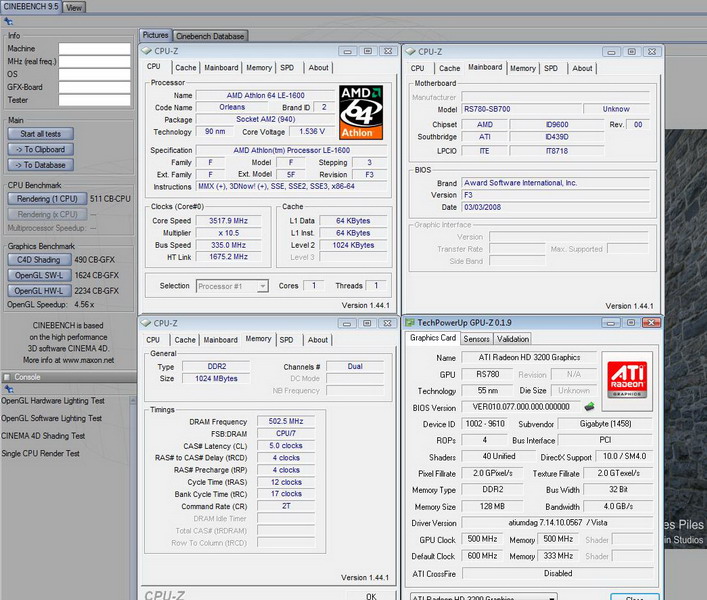
Task: Switch to Cache tab in top-left CPU-Z
Action: point(186,68)
